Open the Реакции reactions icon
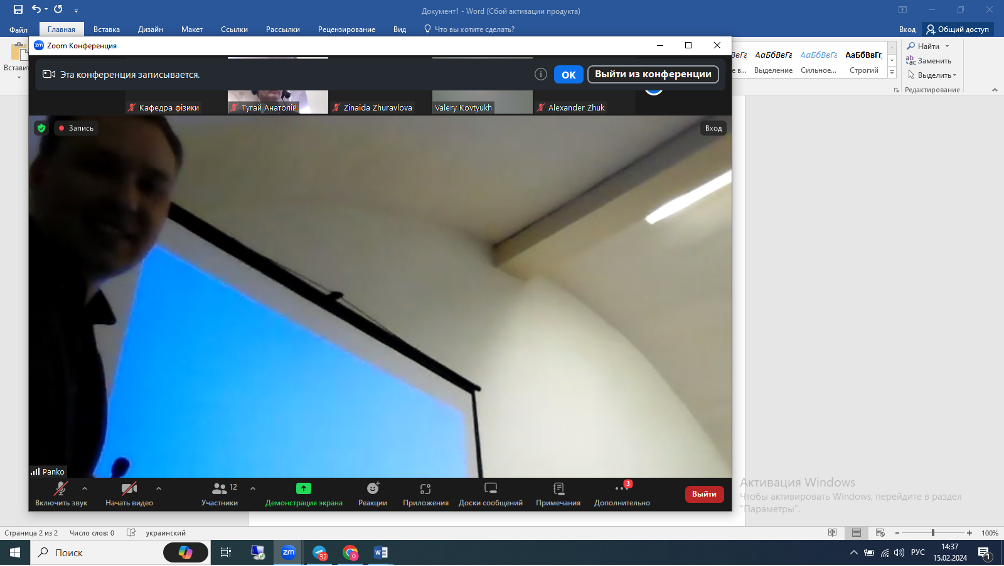Screen dimensions: 1004x566 [373, 489]
